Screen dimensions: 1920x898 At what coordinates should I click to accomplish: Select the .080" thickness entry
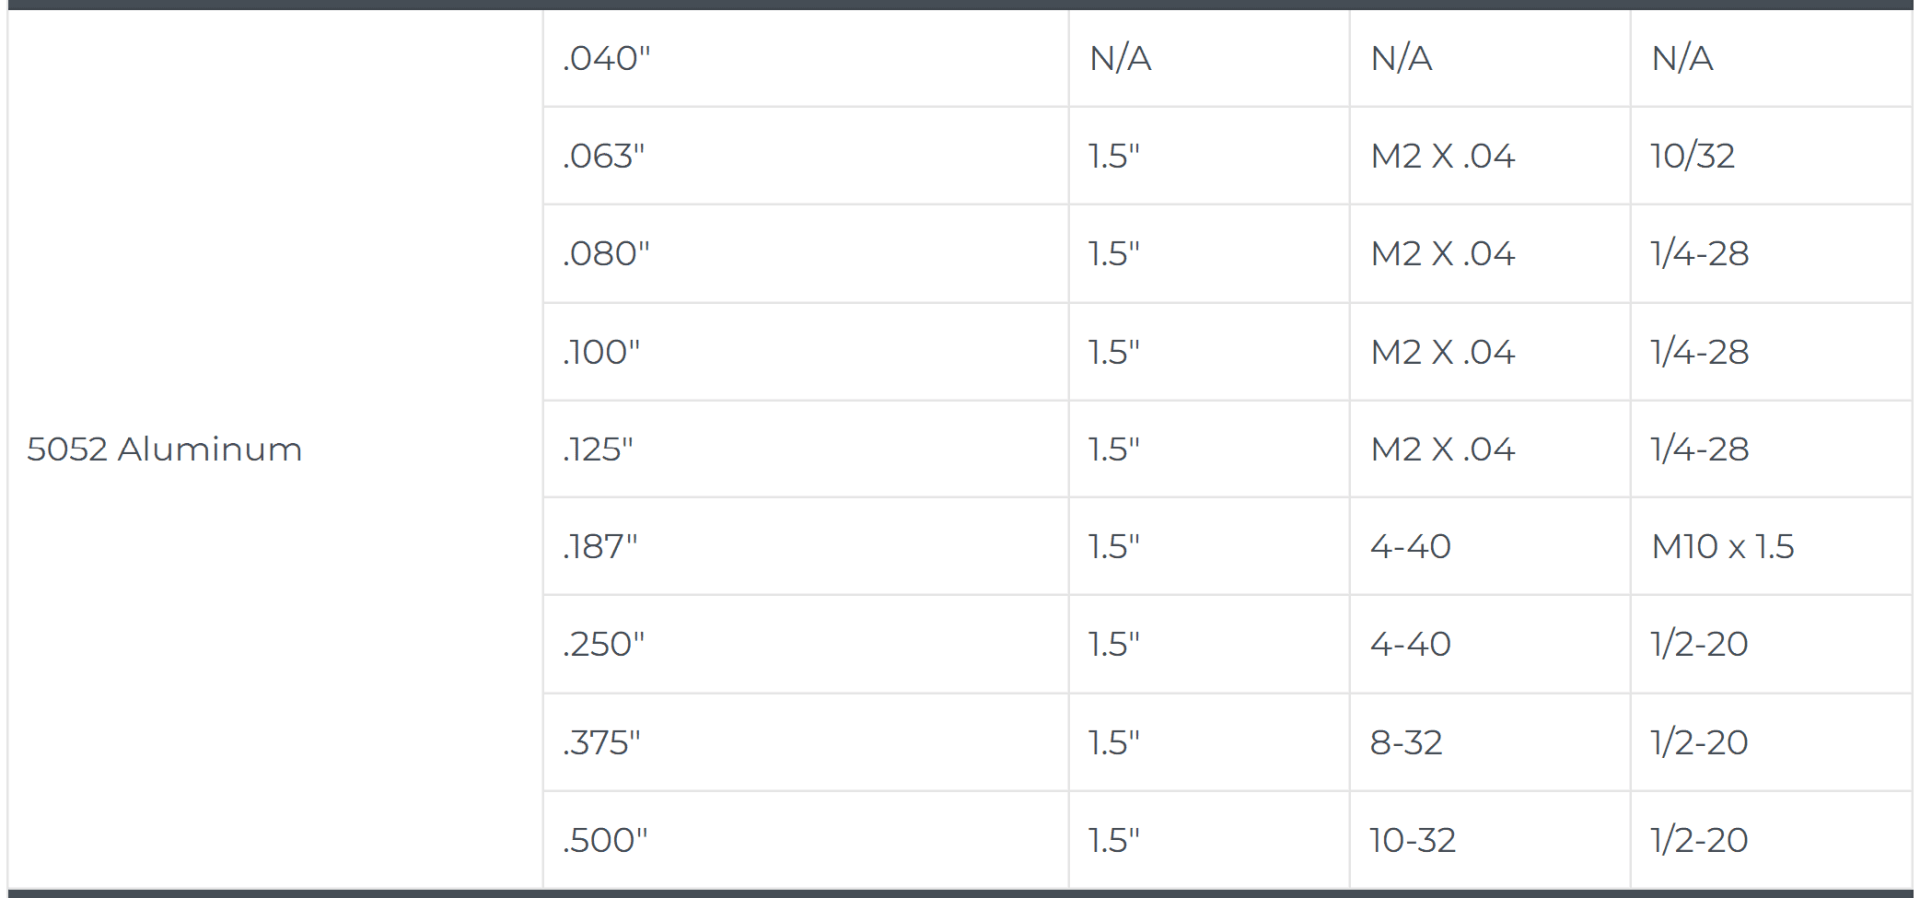pos(806,254)
